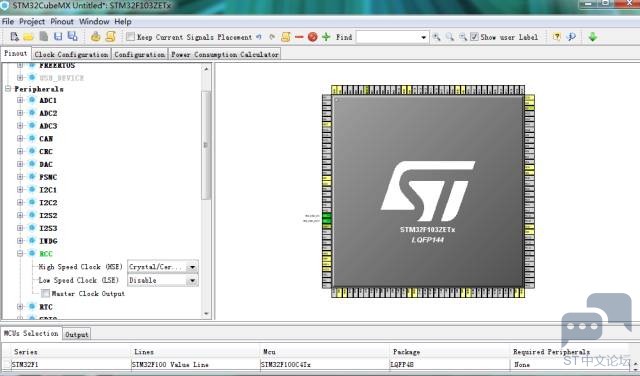Click the New Project toolbar icon
Screen dimensions: 640x376
[x=15, y=37]
